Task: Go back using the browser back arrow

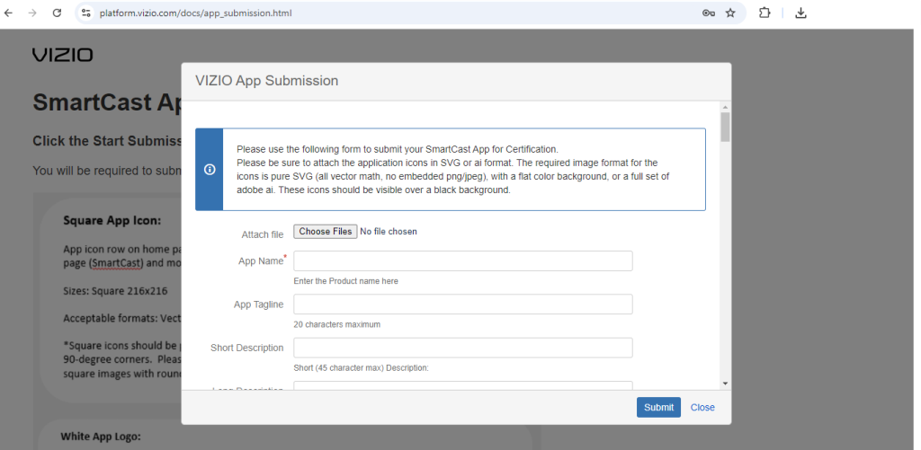Action: (x=9, y=13)
